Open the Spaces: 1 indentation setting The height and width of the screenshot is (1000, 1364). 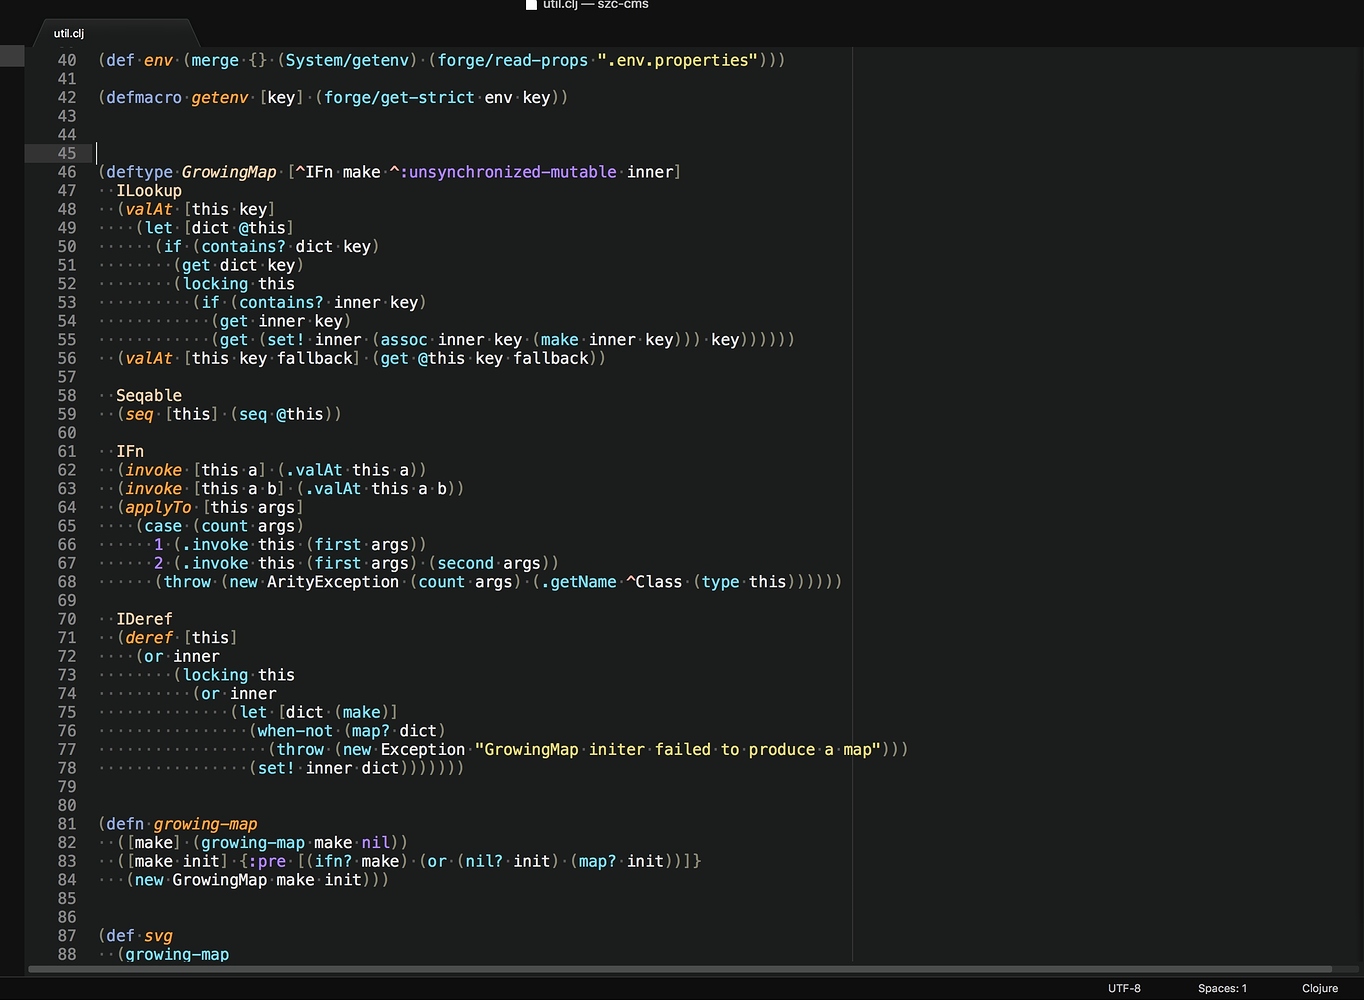tap(1222, 988)
